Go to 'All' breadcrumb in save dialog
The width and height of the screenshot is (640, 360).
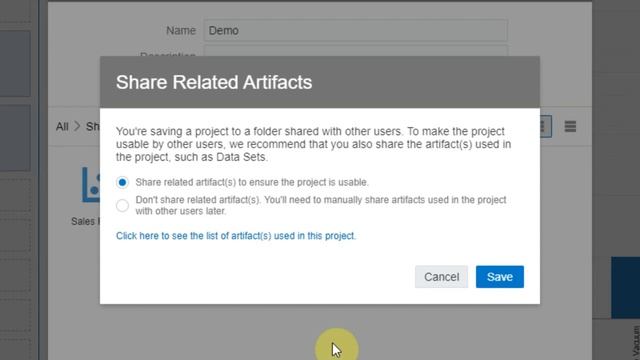[62, 127]
